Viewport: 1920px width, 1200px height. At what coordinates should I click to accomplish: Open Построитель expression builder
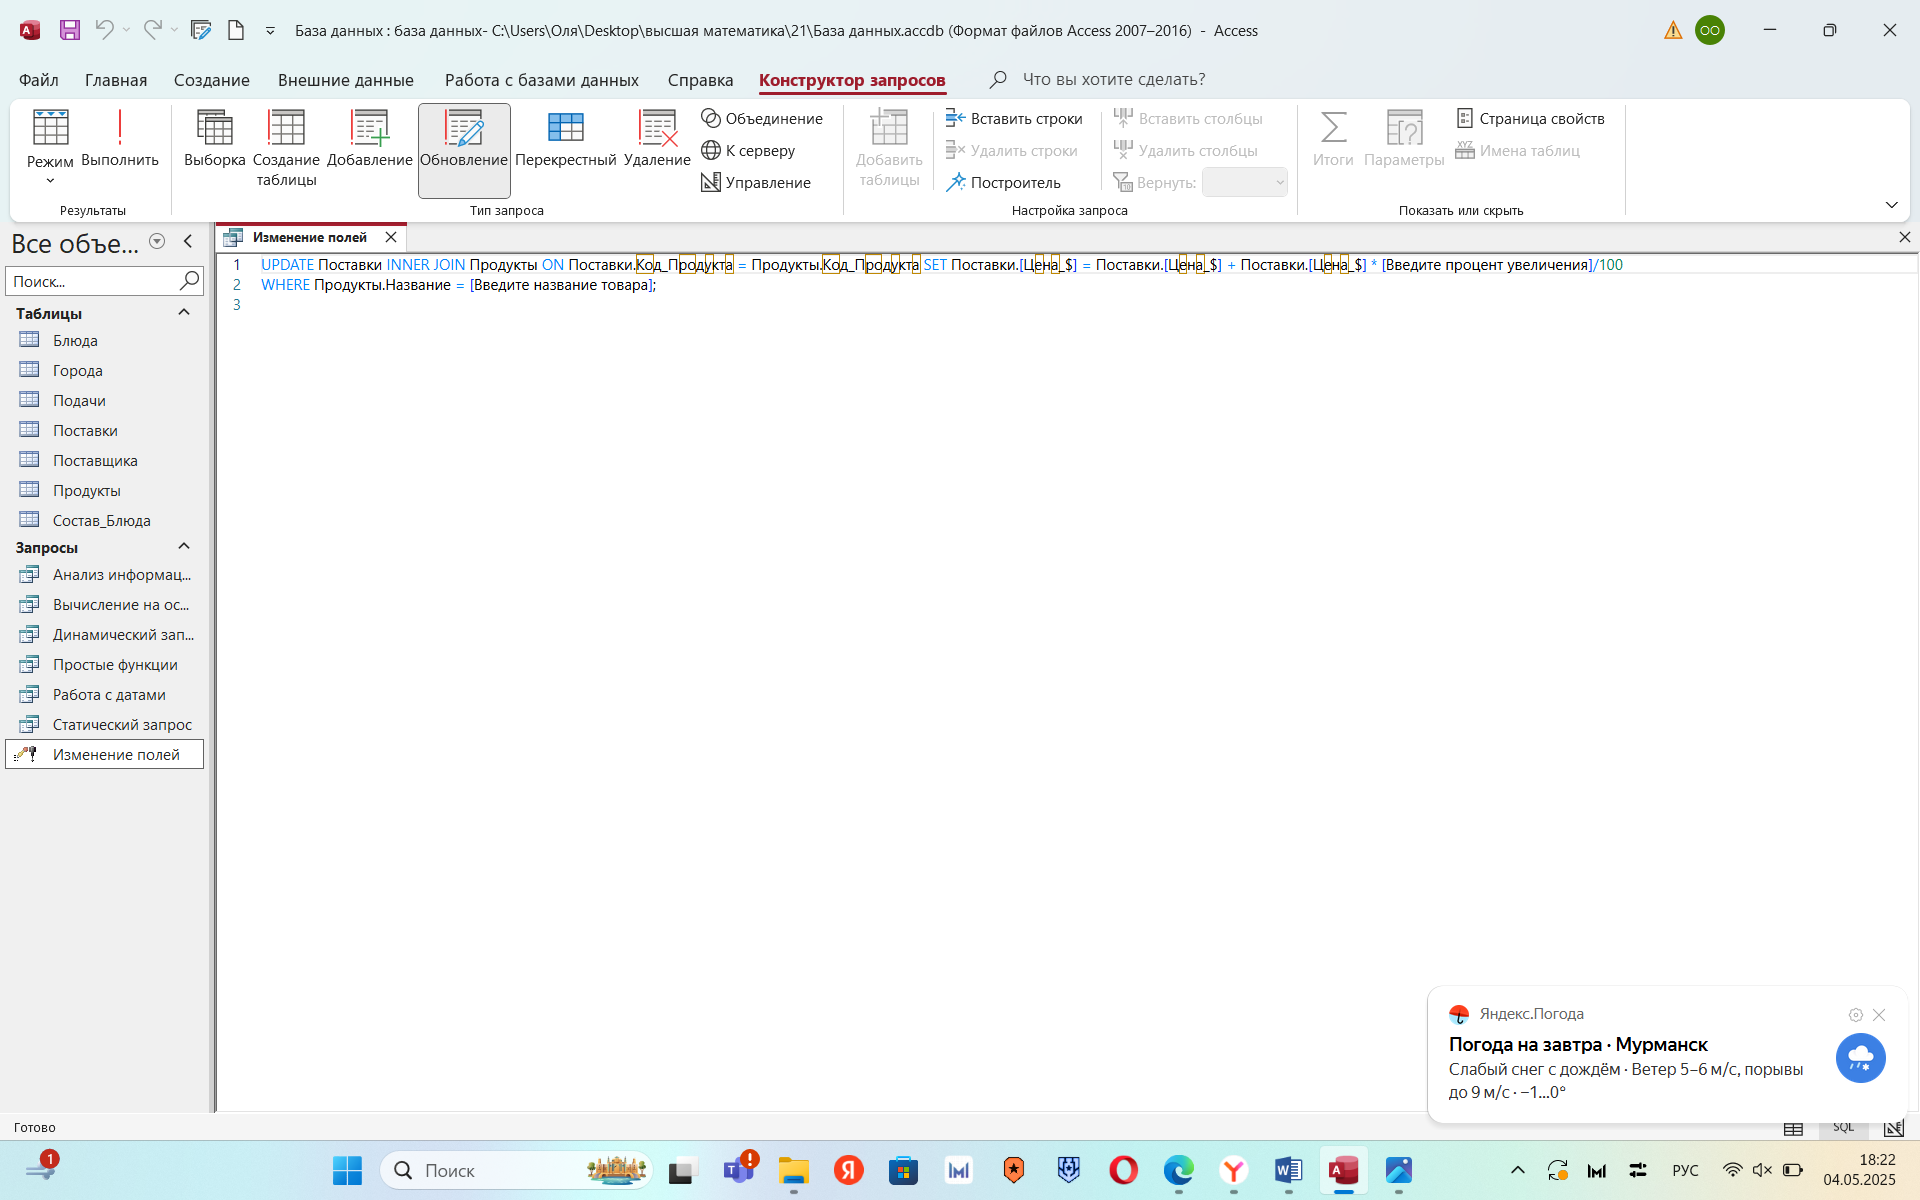pyautogui.click(x=1003, y=182)
